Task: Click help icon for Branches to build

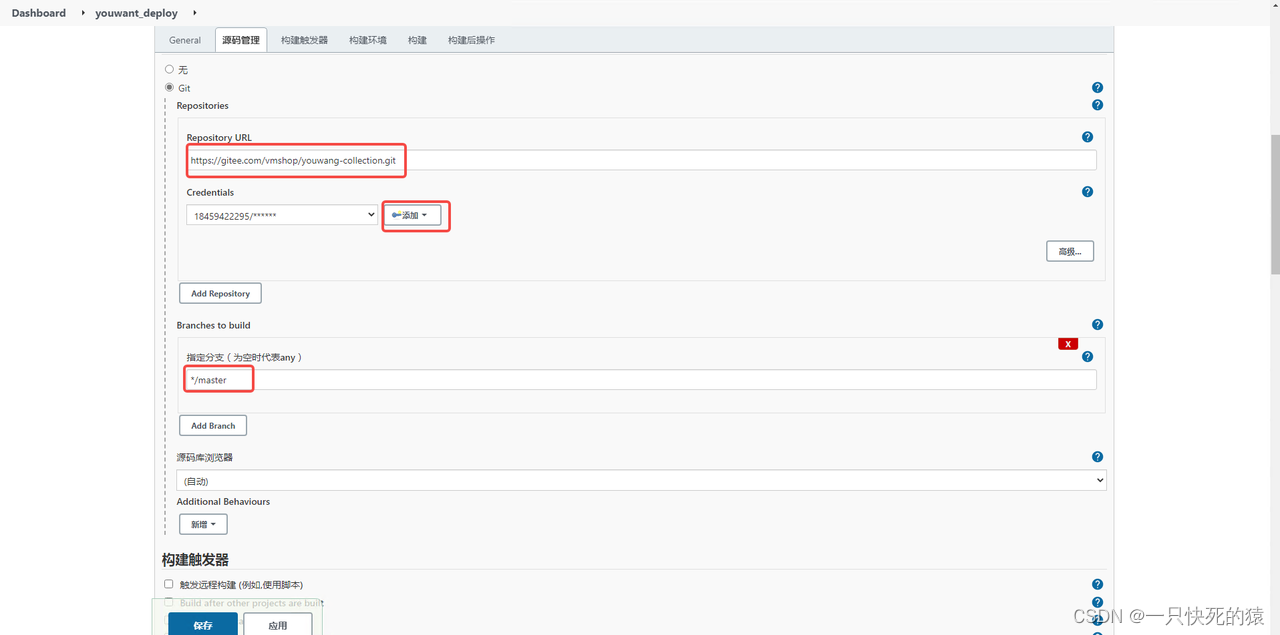Action: click(1097, 325)
